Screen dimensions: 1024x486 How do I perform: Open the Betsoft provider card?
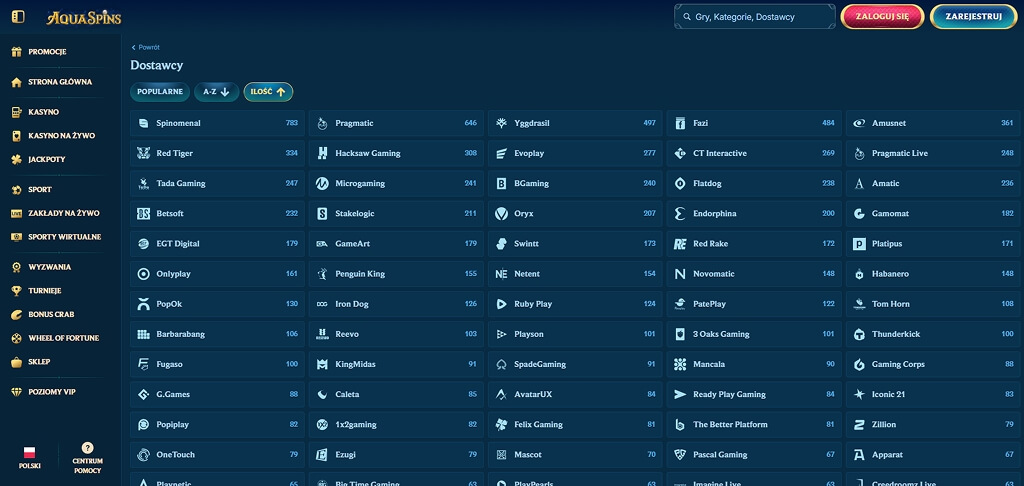[x=217, y=214]
